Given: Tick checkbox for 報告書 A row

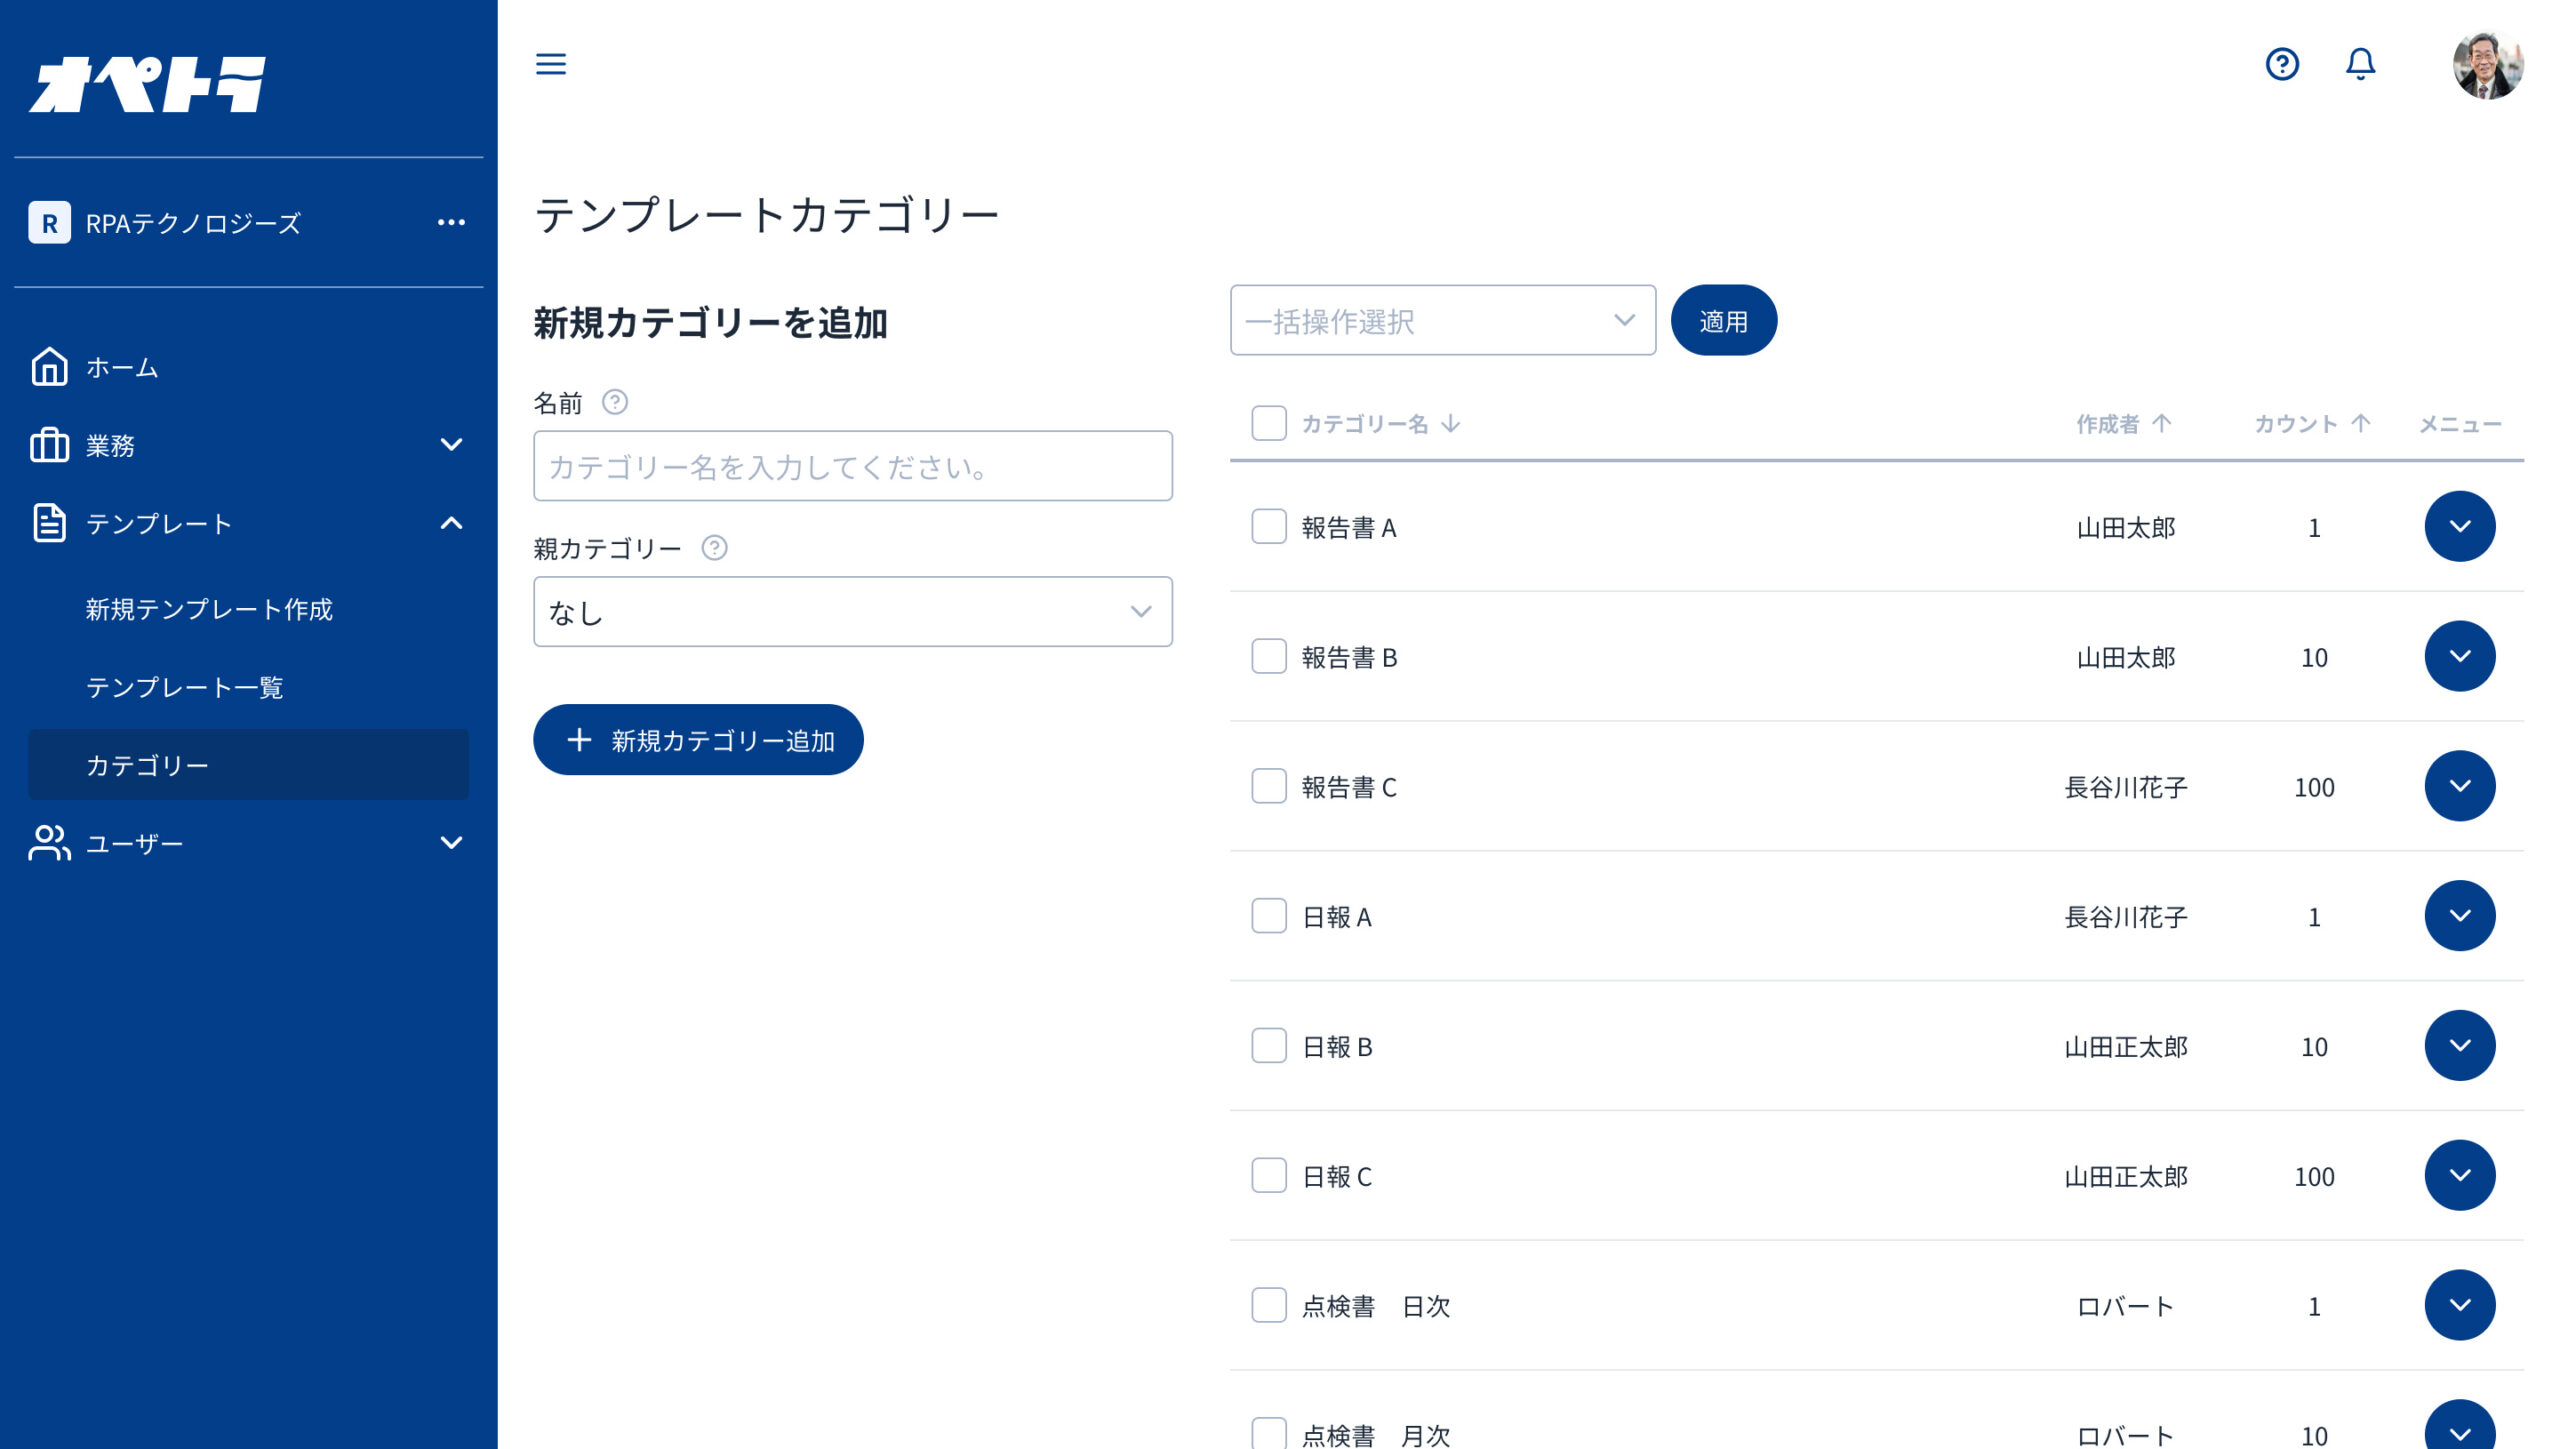Looking at the screenshot, I should coord(1269,527).
